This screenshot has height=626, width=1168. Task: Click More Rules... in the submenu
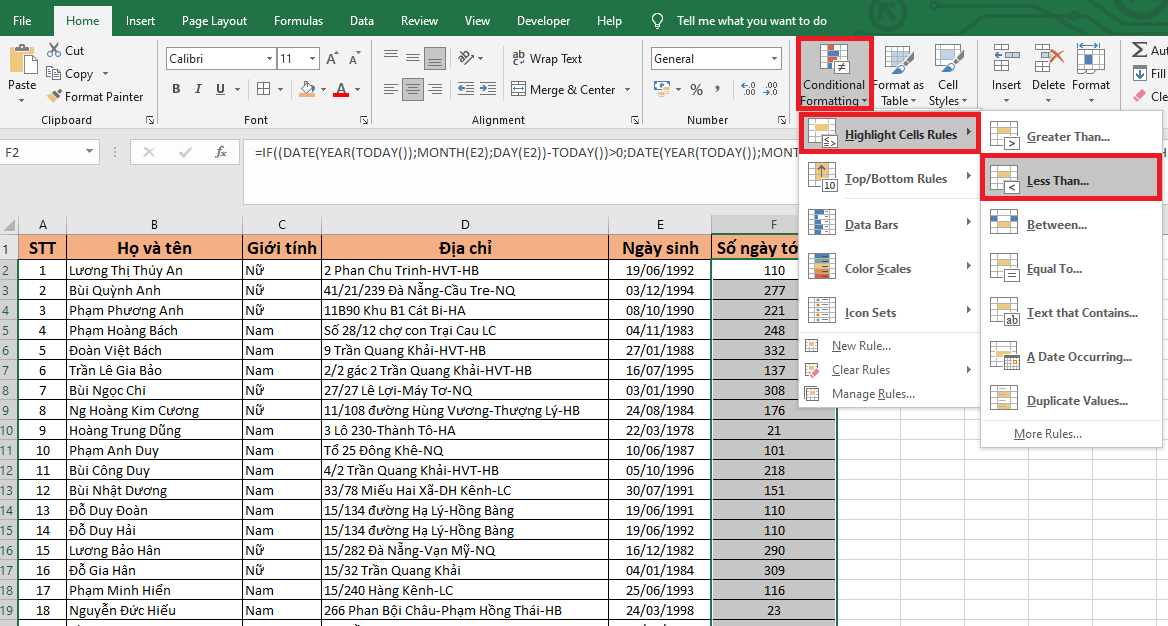[1047, 434]
